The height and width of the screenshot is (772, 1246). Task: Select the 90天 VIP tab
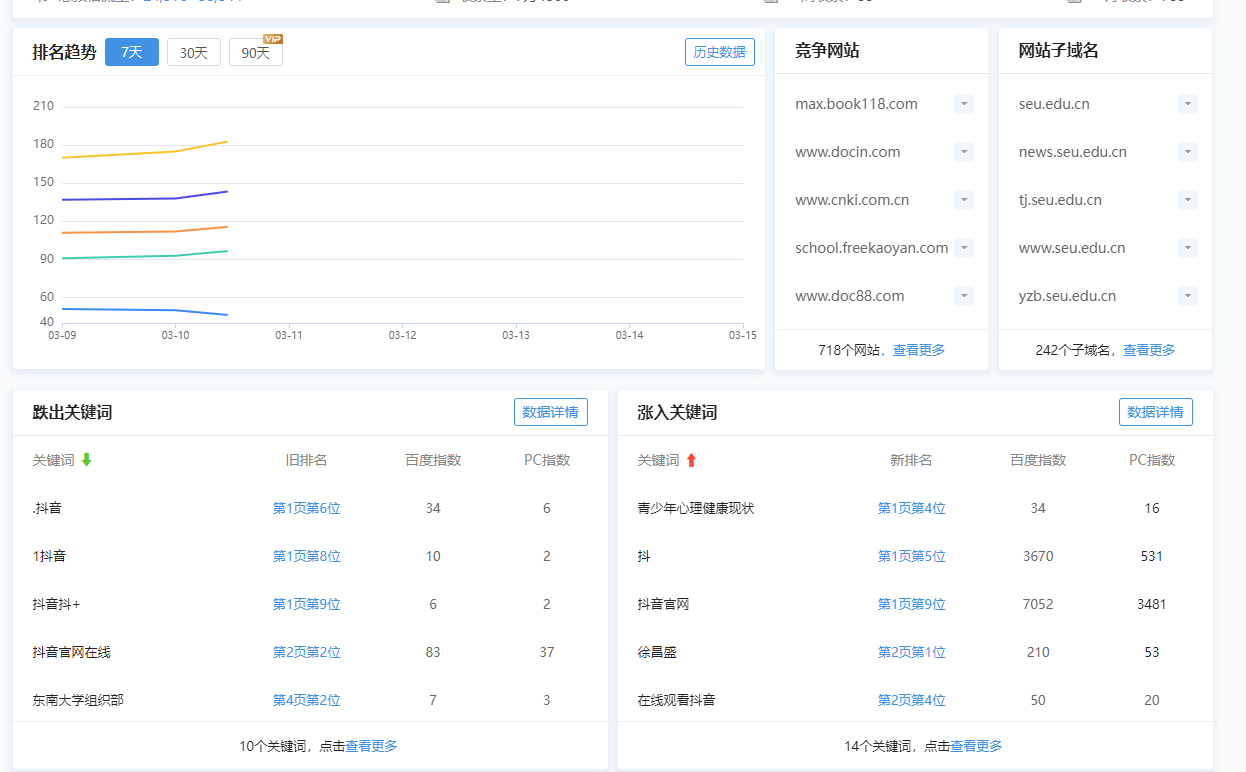256,52
